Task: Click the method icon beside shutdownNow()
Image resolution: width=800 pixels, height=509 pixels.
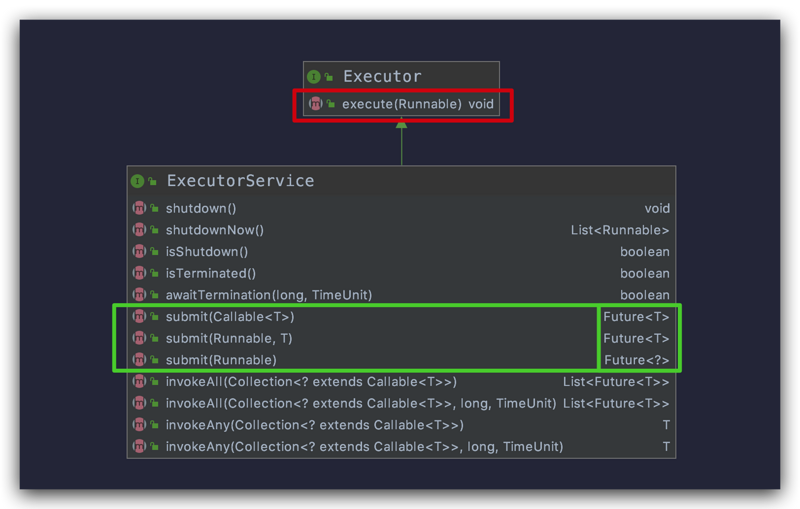Action: click(139, 230)
